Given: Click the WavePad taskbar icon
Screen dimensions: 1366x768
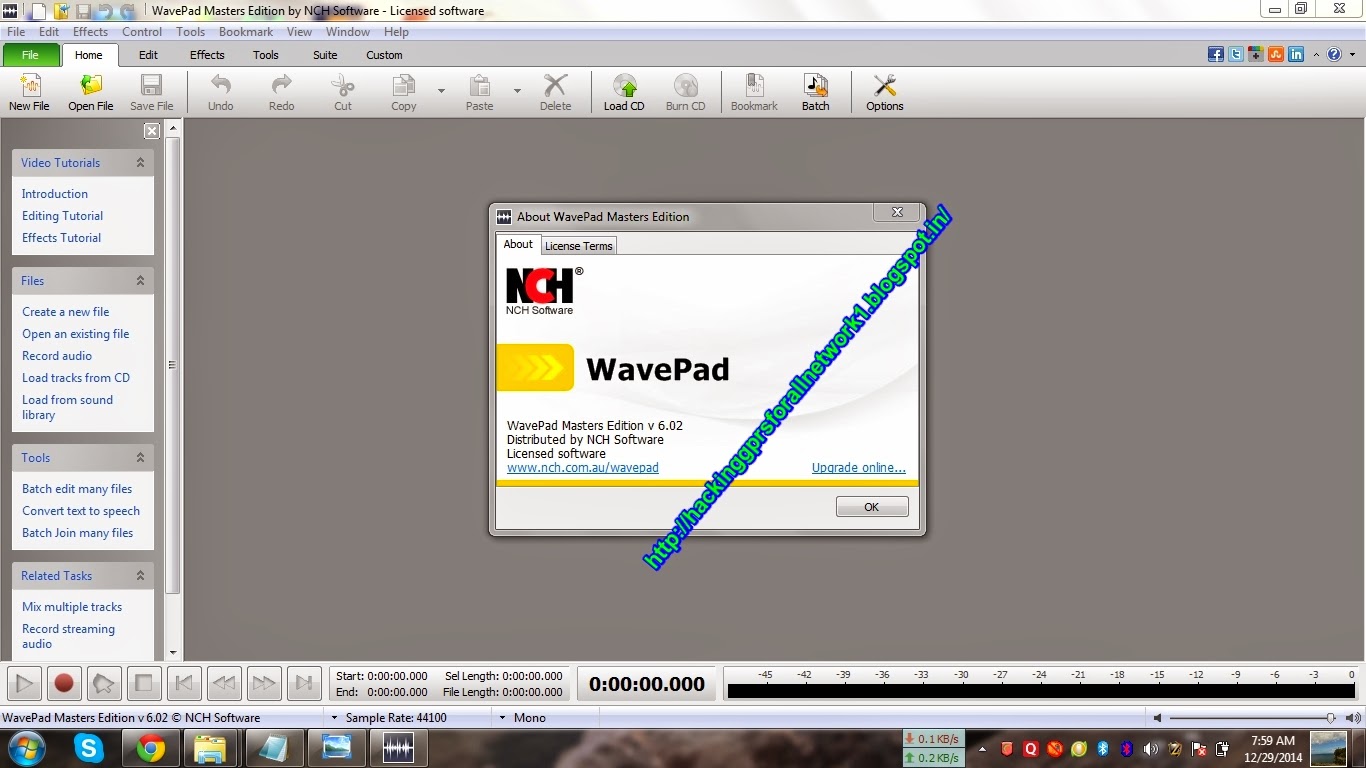Looking at the screenshot, I should 398,748.
